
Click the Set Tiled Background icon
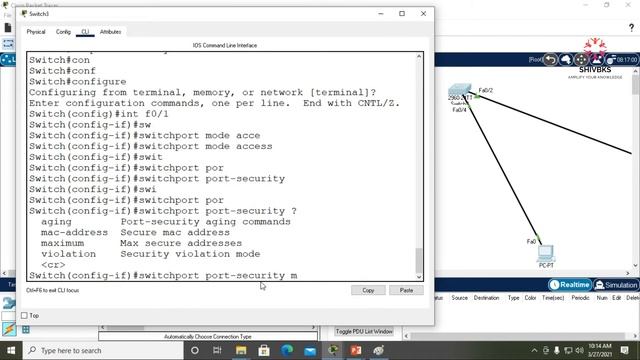(596, 60)
